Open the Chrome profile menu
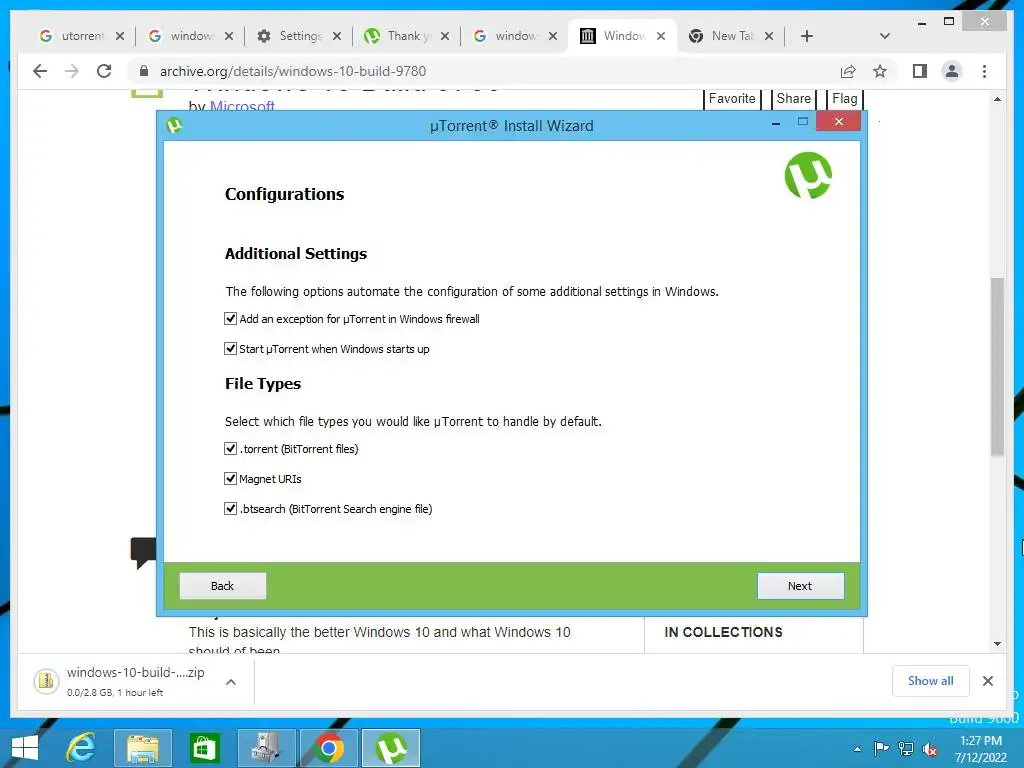Screen dimensions: 1024x768 (x=952, y=71)
